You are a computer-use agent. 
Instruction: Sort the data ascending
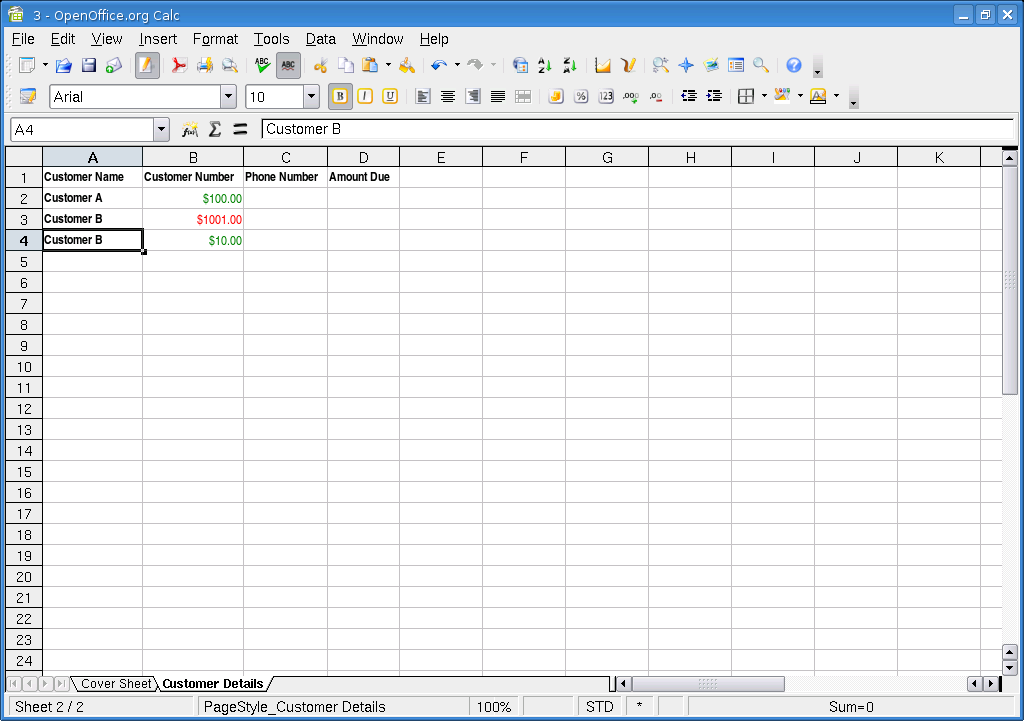545,66
